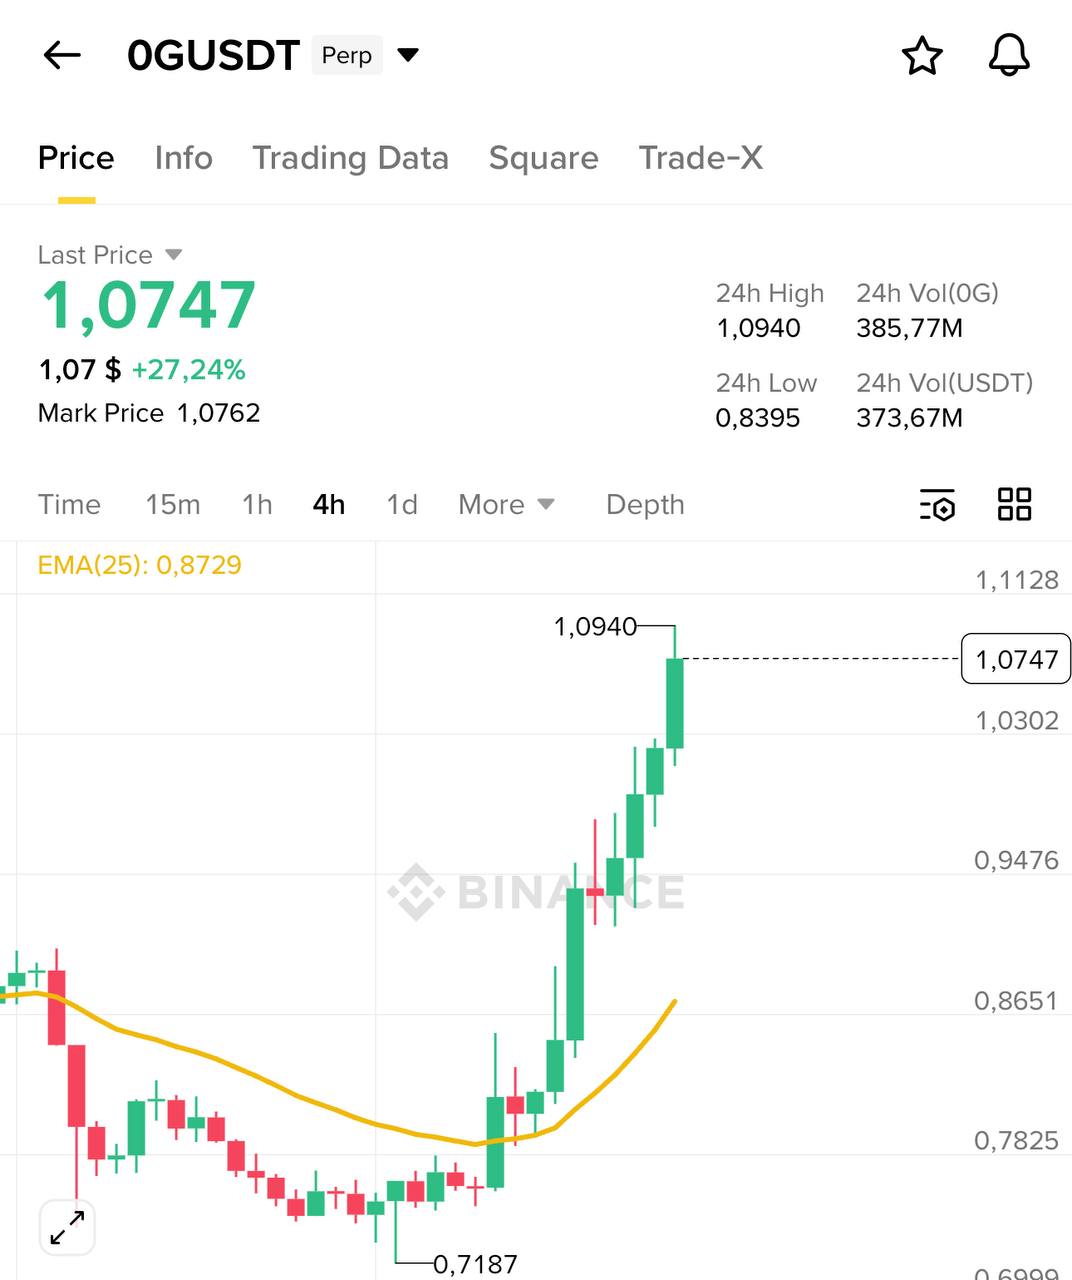Go to the Square tab

543,158
